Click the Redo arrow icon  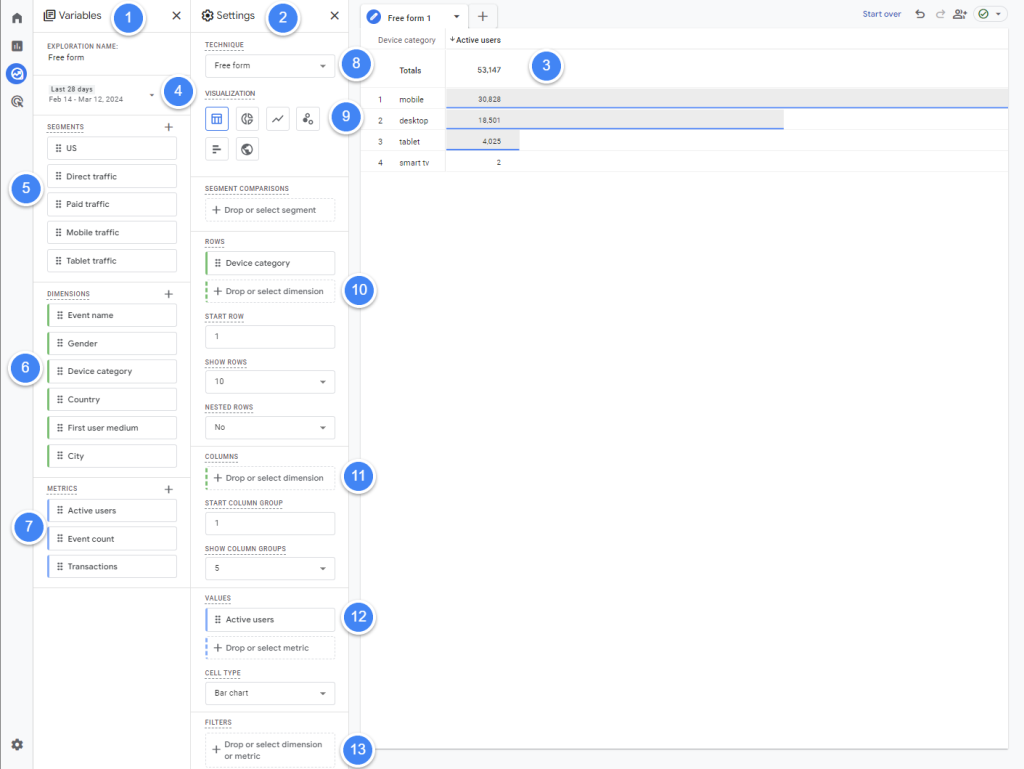940,14
